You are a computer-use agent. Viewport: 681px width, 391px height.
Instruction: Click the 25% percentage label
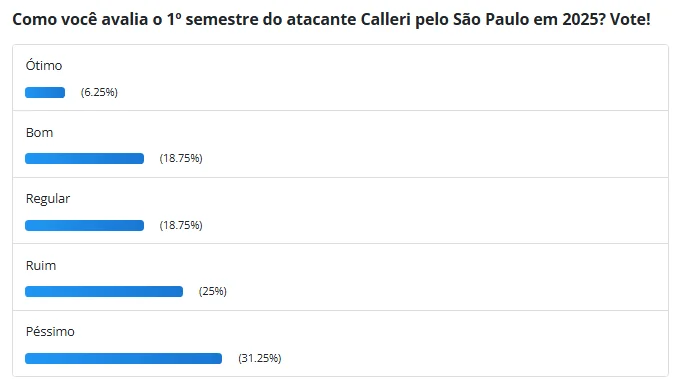[213, 291]
